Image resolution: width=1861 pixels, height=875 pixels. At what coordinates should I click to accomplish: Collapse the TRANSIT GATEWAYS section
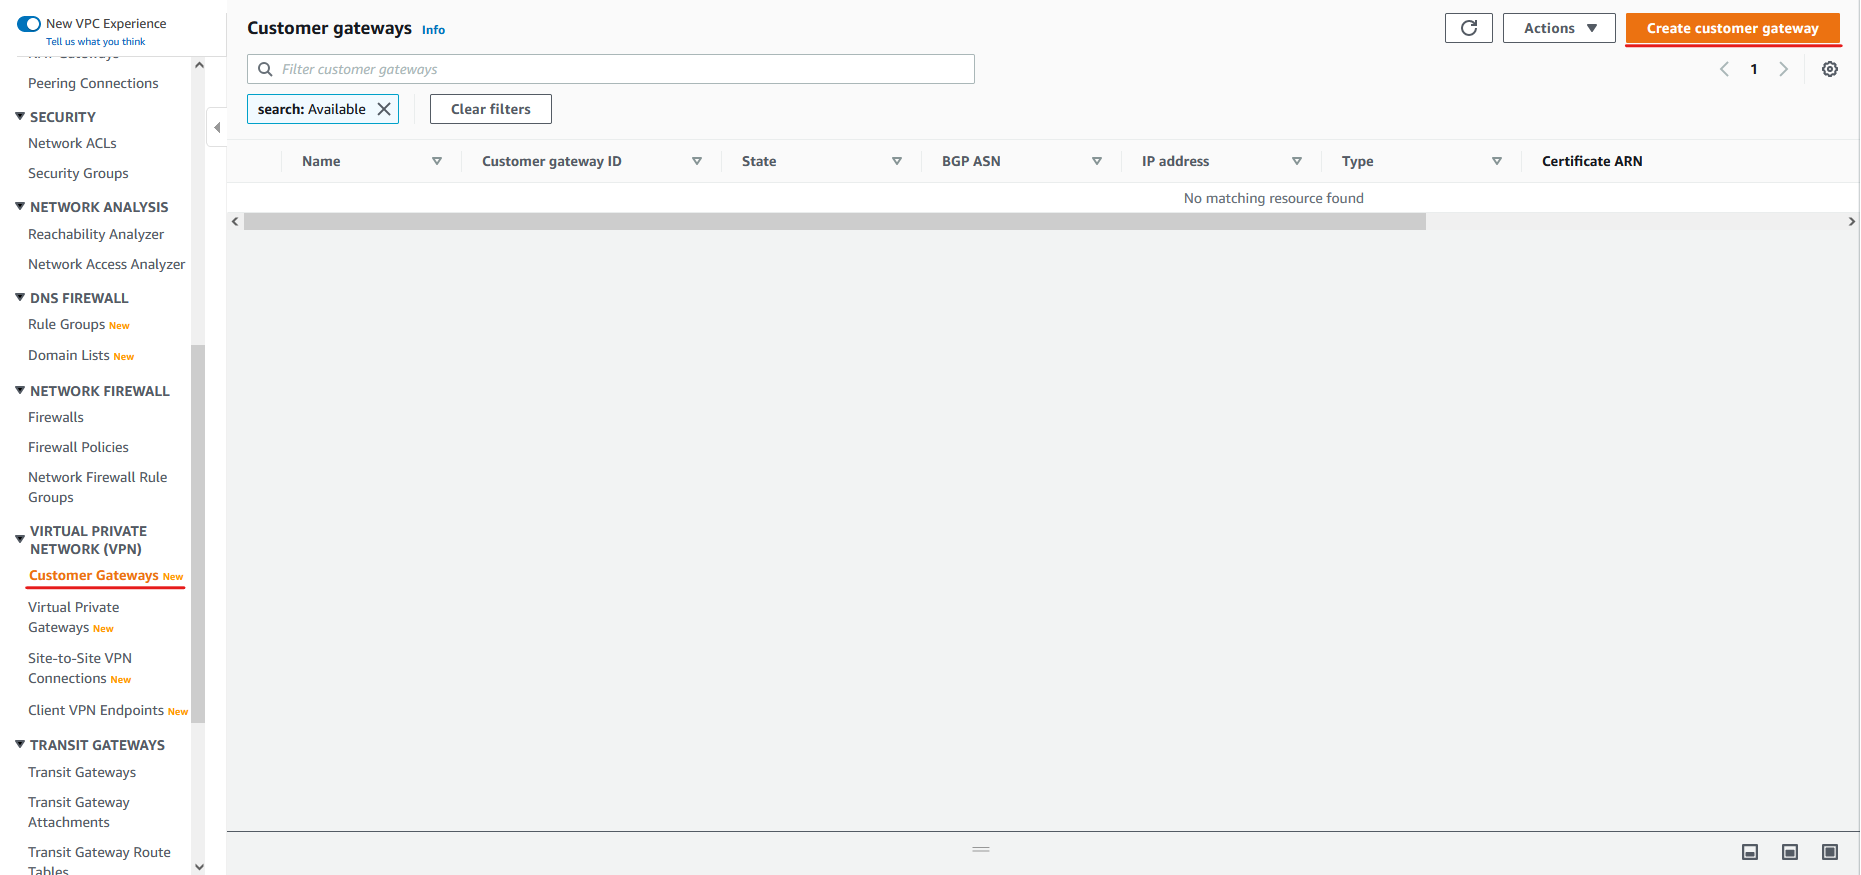click(x=20, y=744)
